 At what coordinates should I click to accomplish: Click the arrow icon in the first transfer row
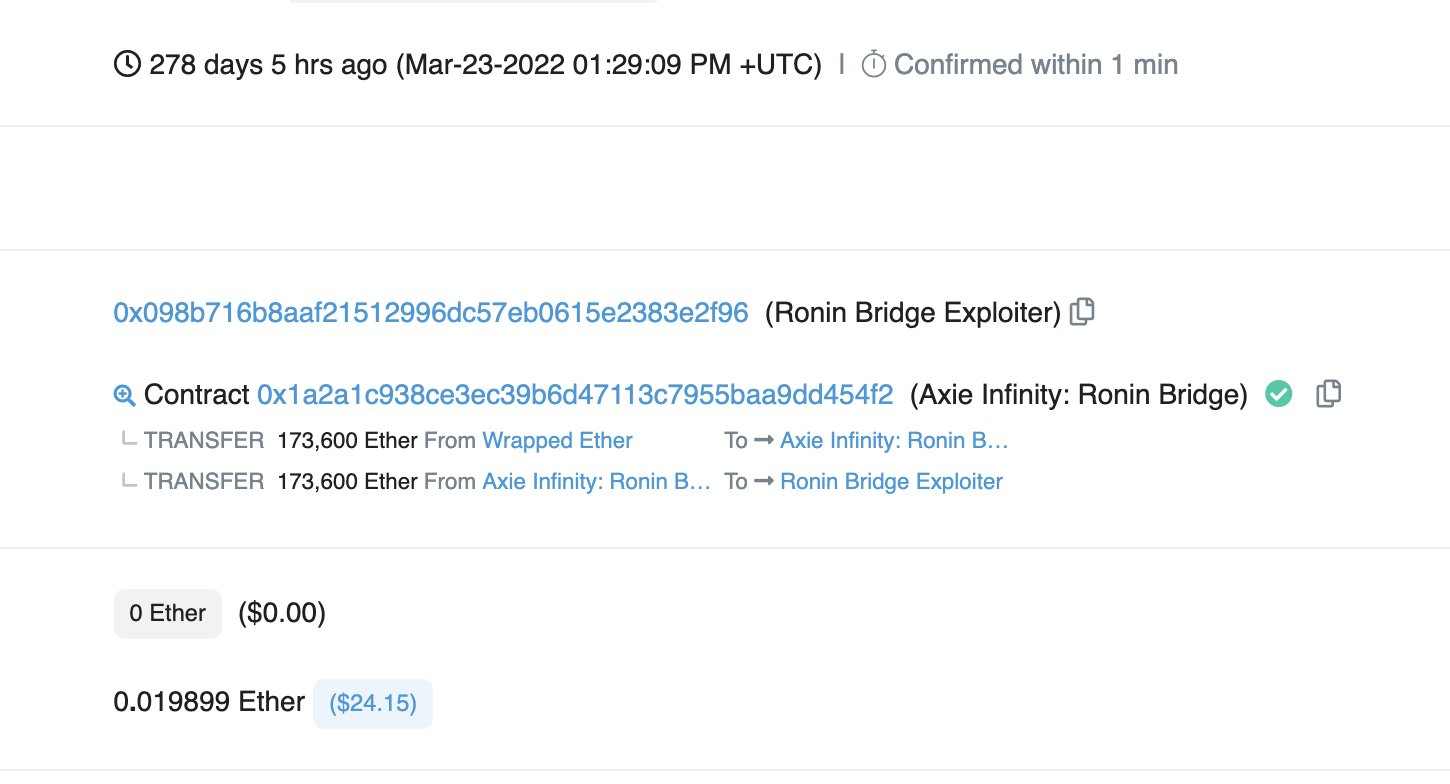tap(764, 441)
